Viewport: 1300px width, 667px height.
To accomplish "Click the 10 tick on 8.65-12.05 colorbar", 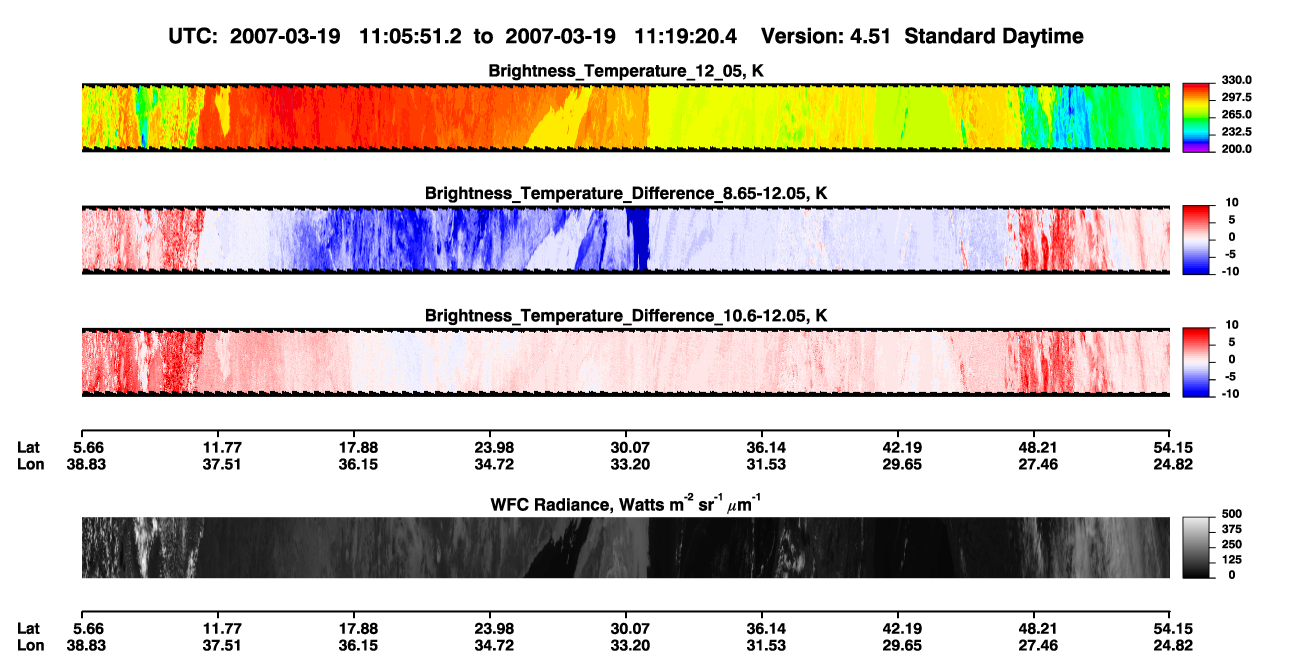I will click(x=1233, y=202).
